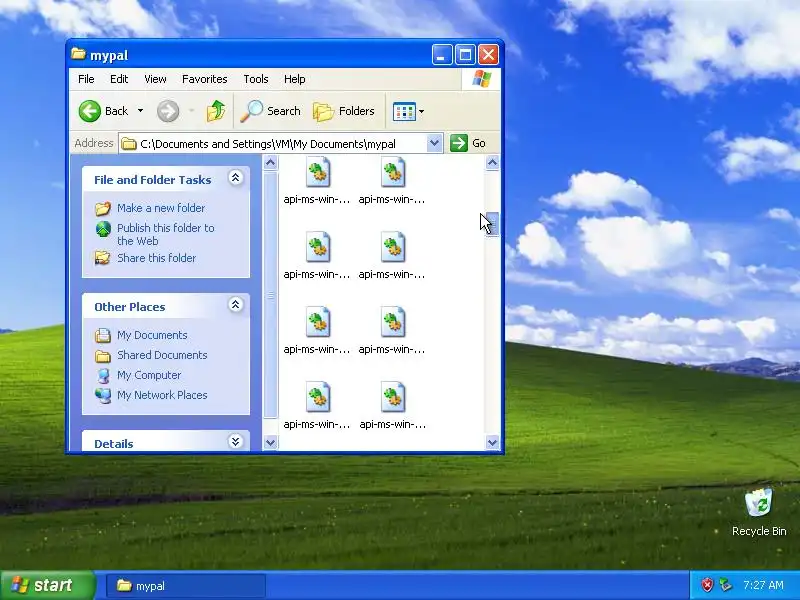Click the Publish to Web globe icon
This screenshot has width=800, height=600.
tap(103, 229)
